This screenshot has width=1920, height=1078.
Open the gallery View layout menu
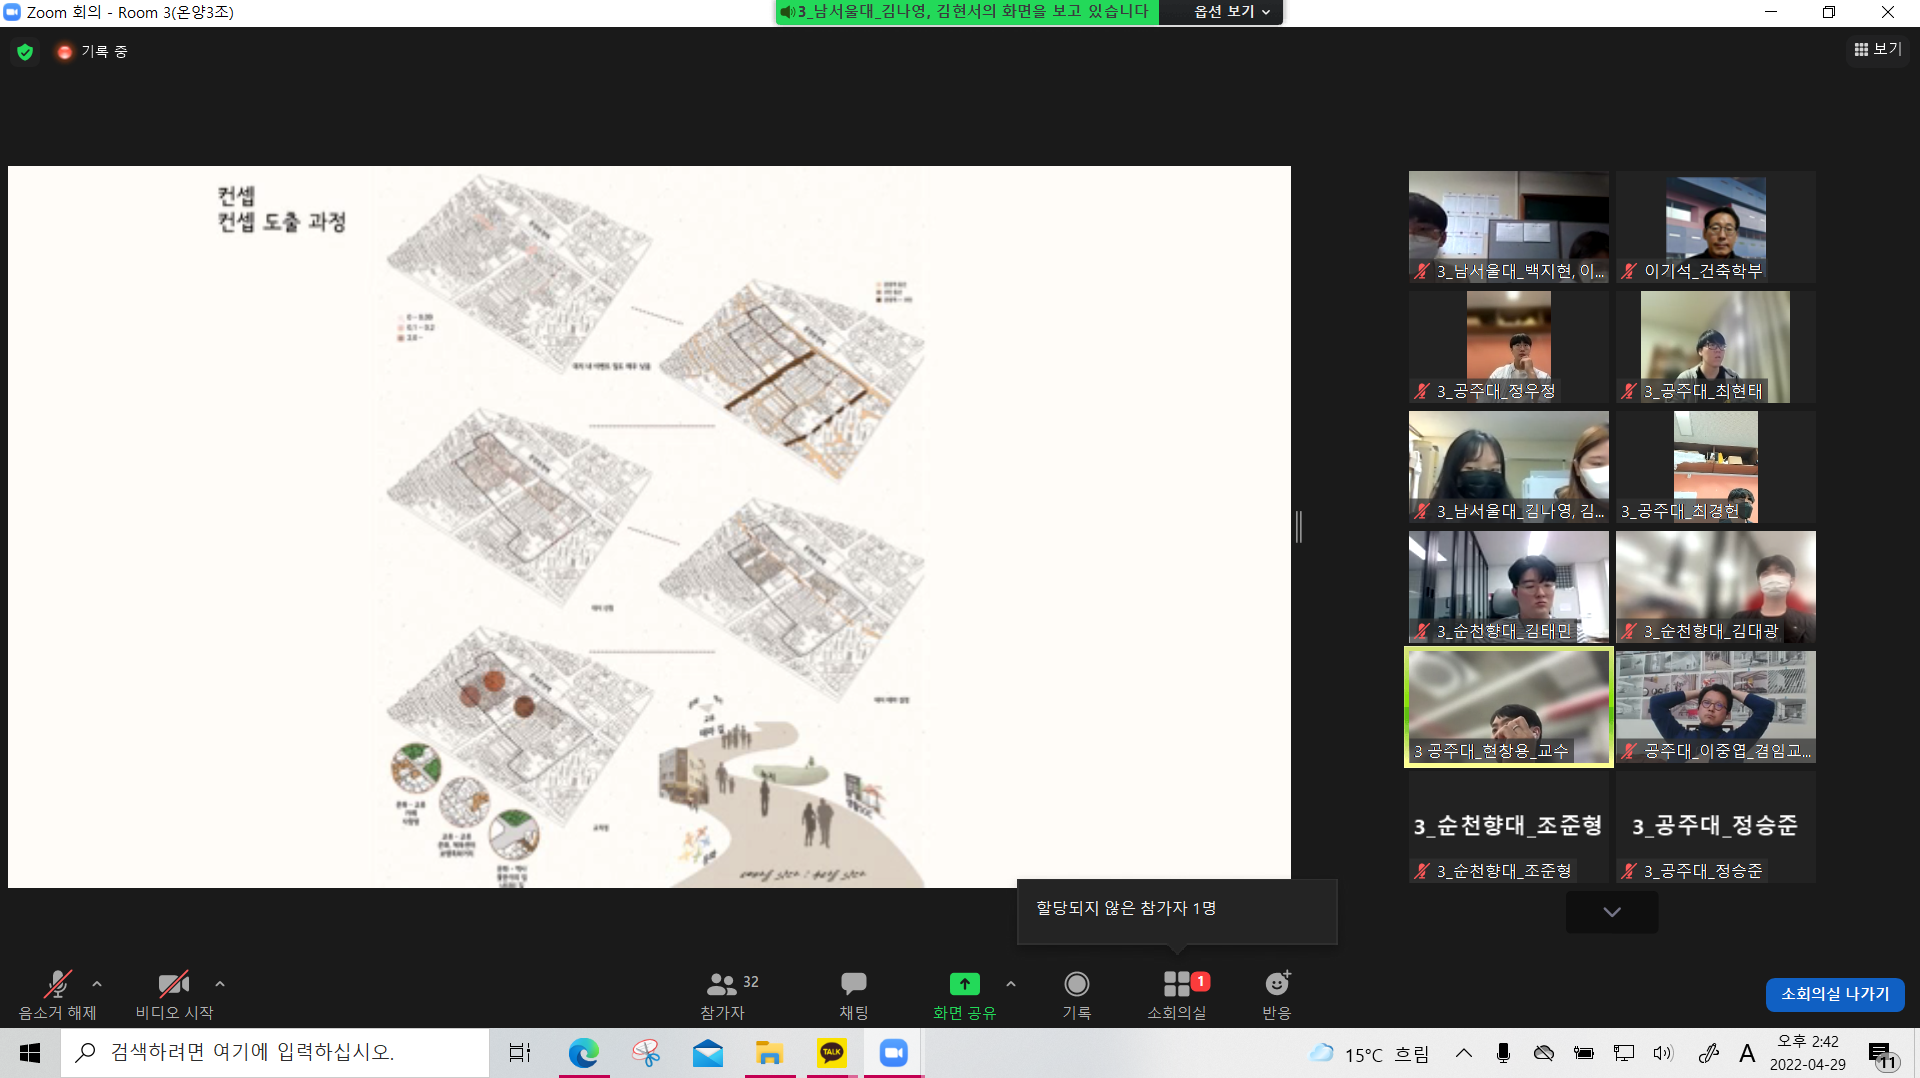1877,49
